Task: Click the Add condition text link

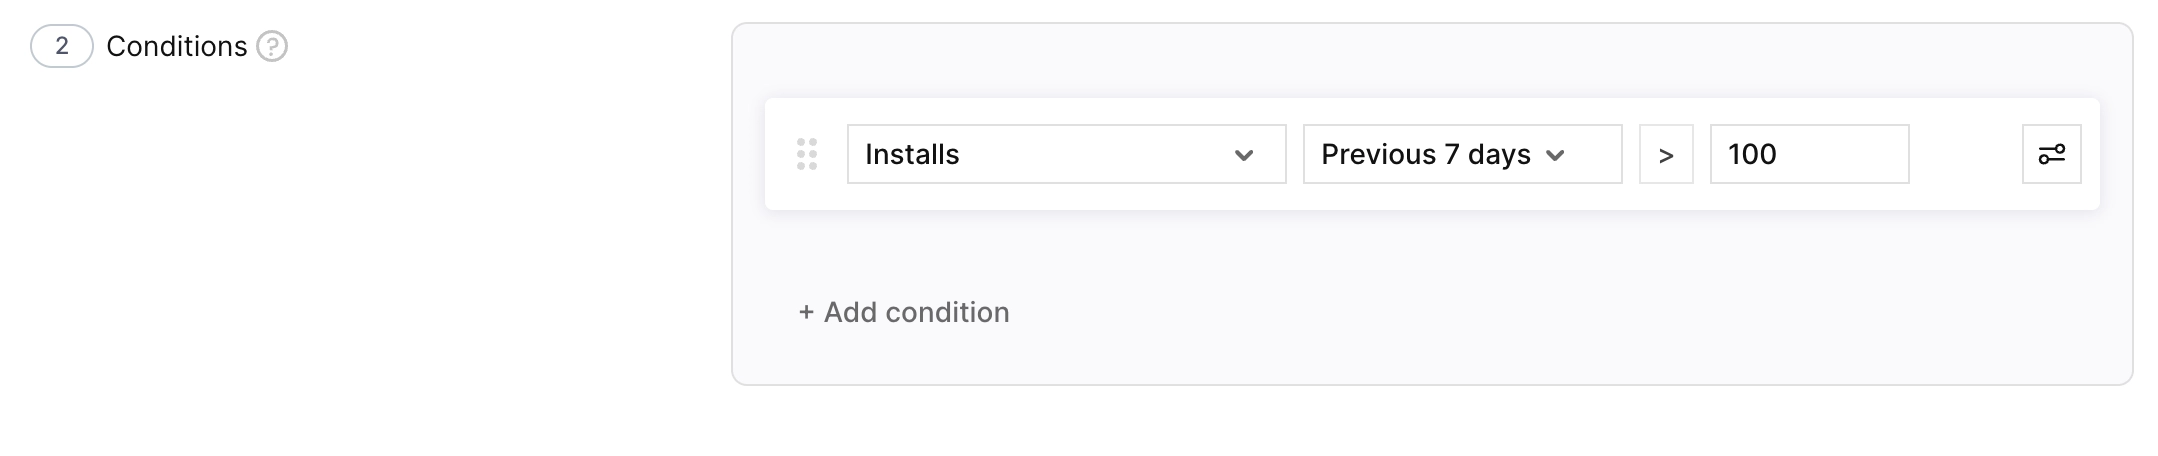Action: (x=916, y=313)
